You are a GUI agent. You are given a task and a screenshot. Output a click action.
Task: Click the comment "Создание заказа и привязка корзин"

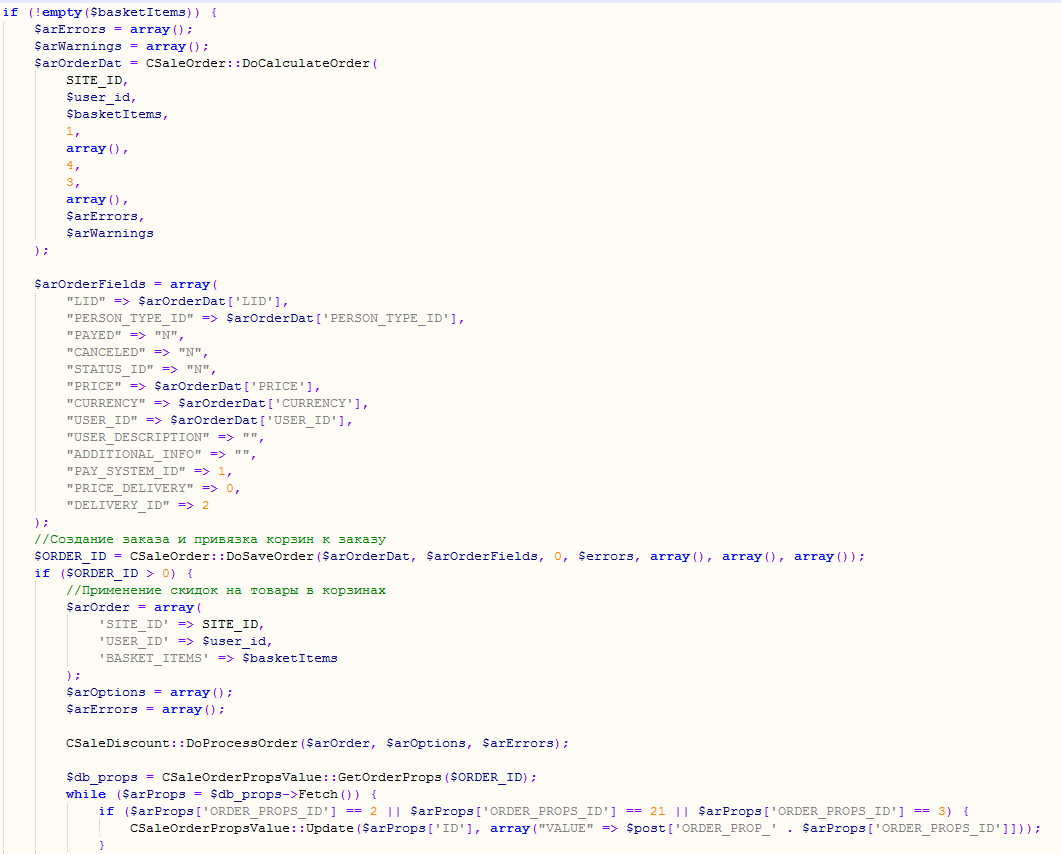pyautogui.click(x=210, y=539)
